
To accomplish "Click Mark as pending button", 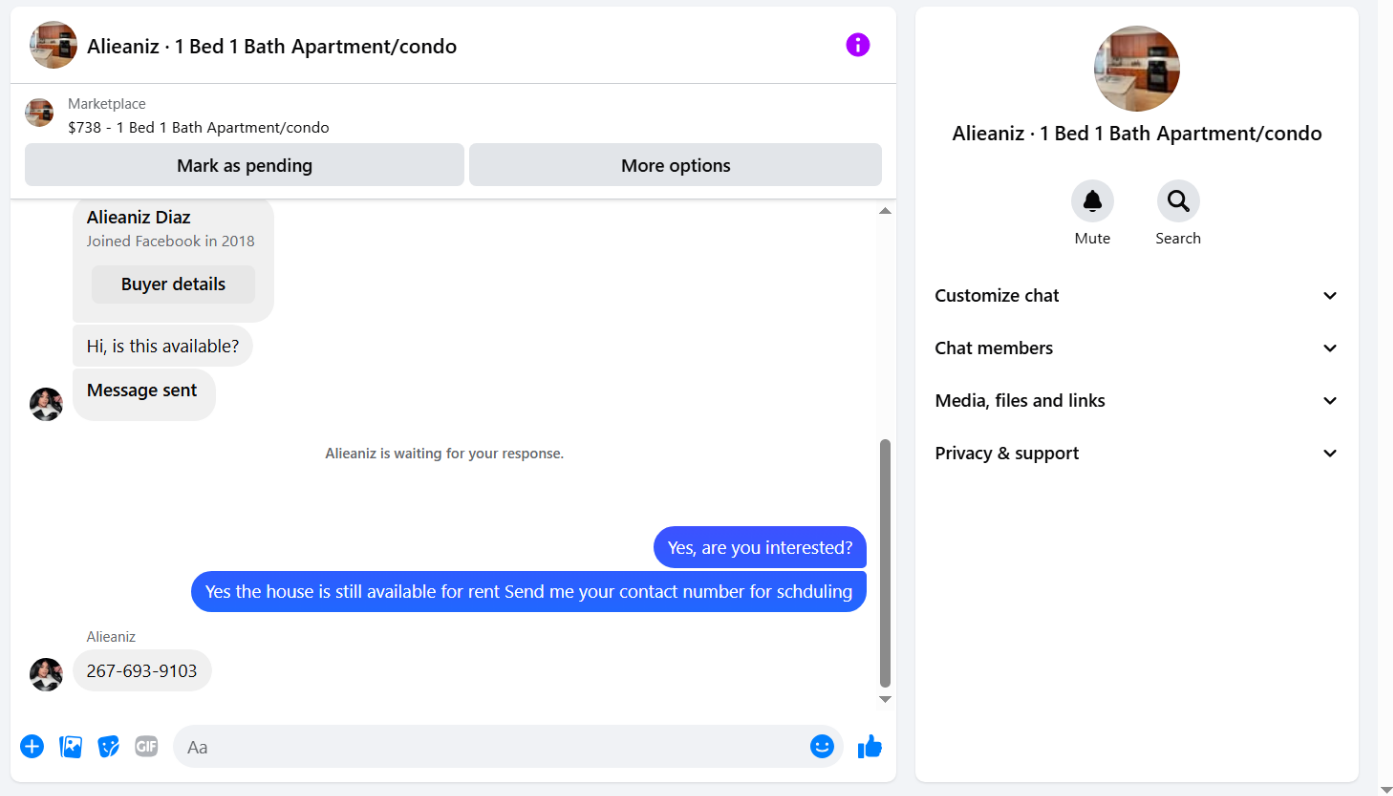I will (x=245, y=165).
